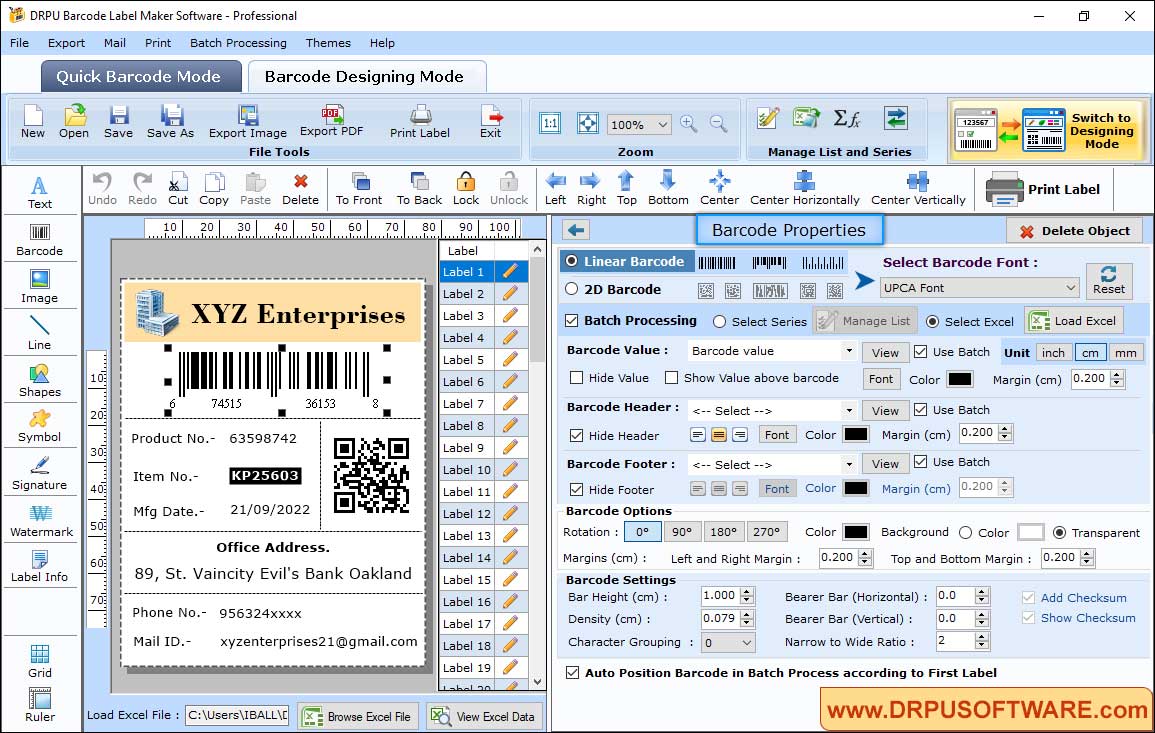Toggle the Ruler display
Image resolution: width=1155 pixels, height=733 pixels.
tap(40, 705)
